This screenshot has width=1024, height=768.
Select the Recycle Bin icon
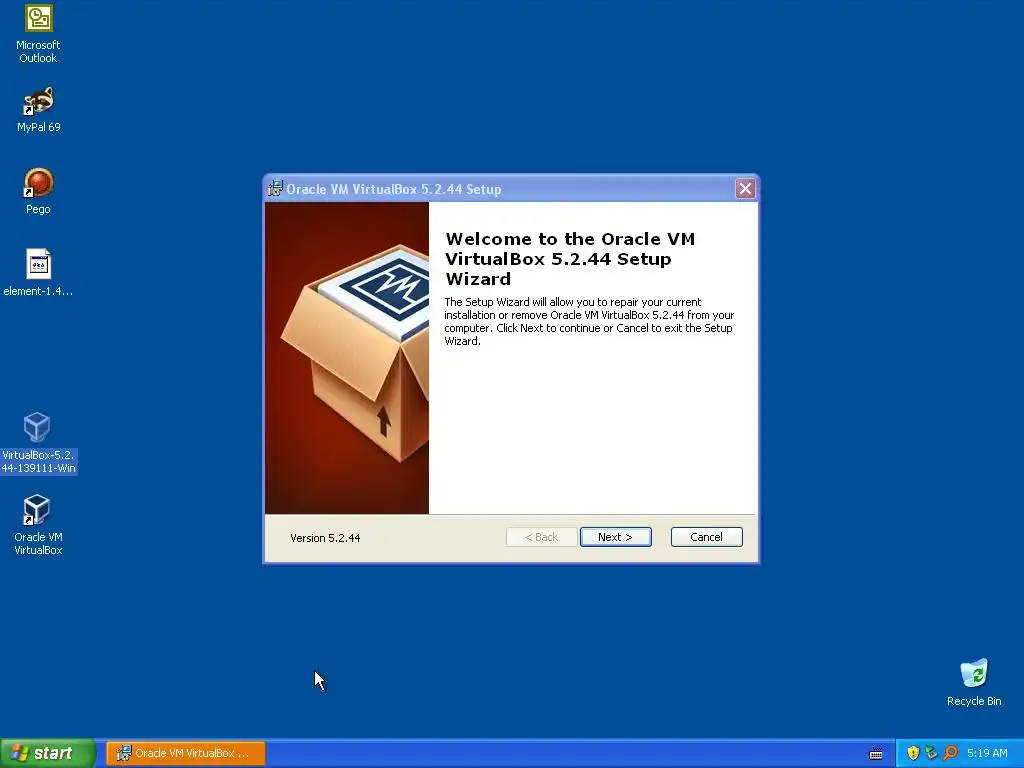tap(974, 683)
